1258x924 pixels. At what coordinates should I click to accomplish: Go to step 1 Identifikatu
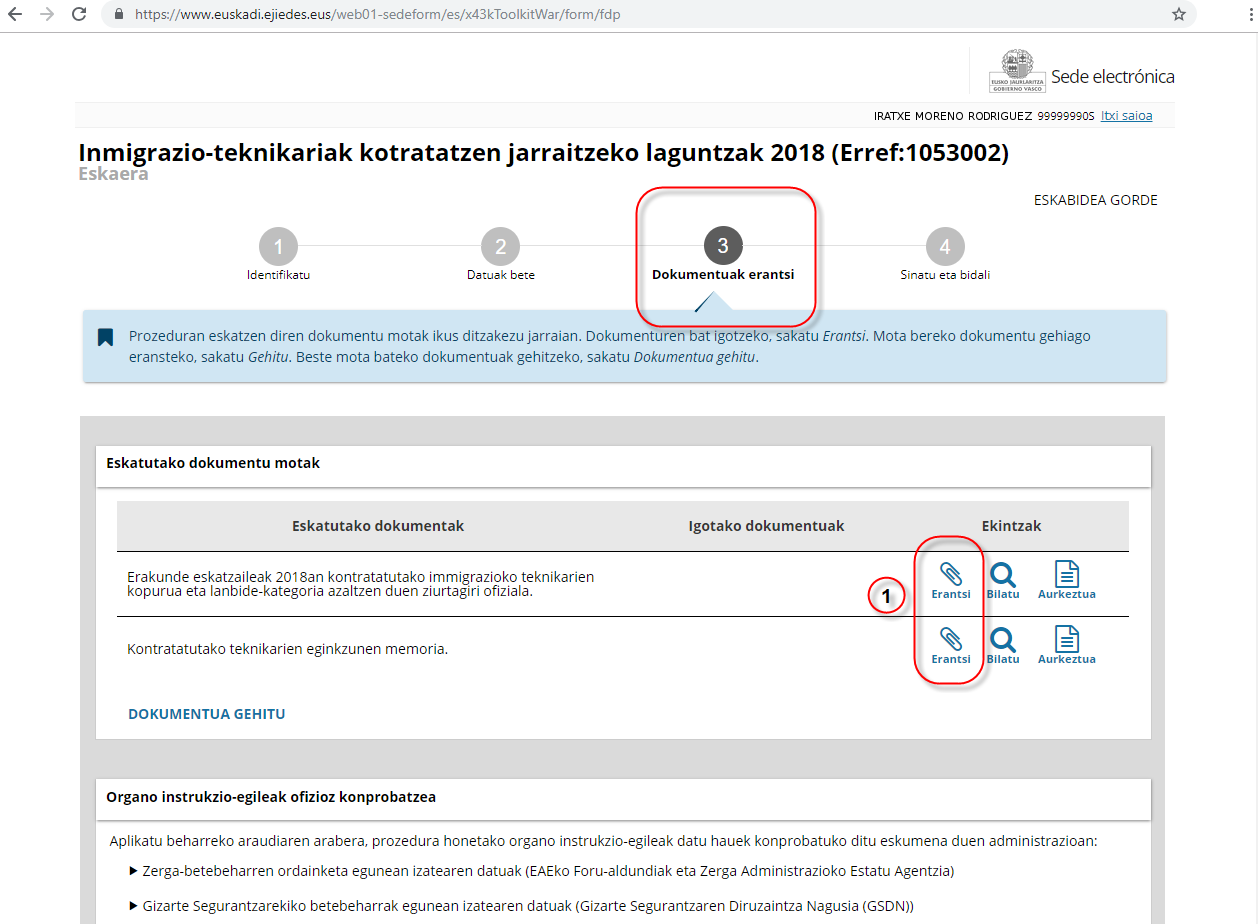[278, 247]
